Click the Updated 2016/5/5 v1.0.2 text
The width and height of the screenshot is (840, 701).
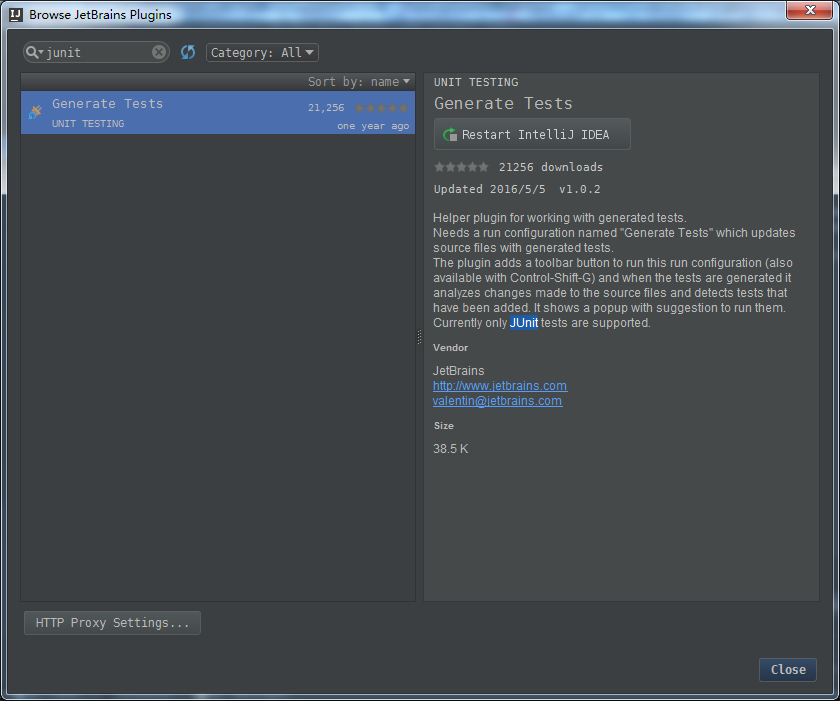coord(517,189)
